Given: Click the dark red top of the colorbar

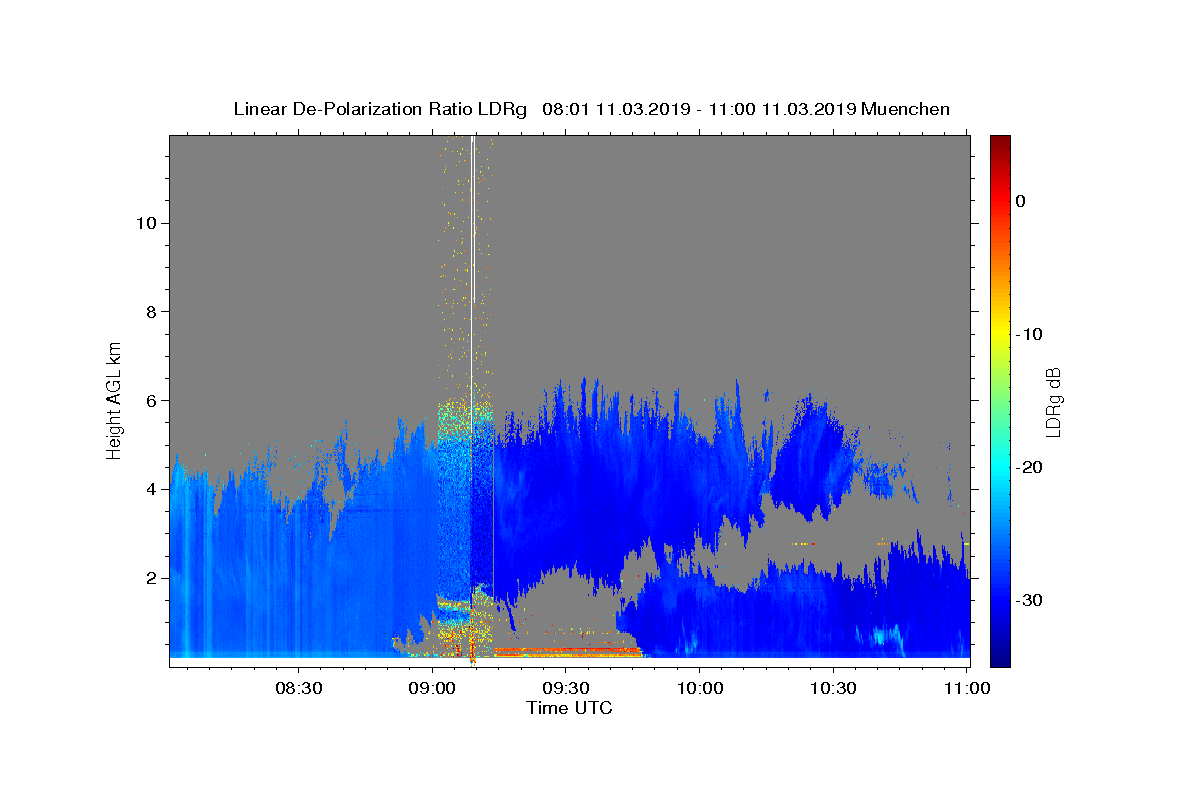Looking at the screenshot, I should click(x=1000, y=145).
